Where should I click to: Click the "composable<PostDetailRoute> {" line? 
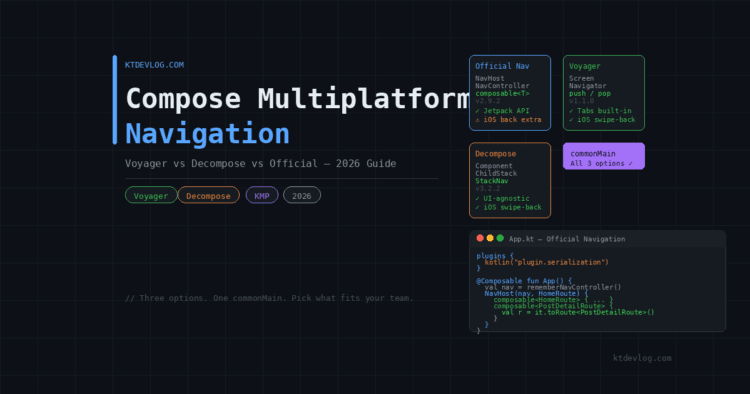(553, 306)
